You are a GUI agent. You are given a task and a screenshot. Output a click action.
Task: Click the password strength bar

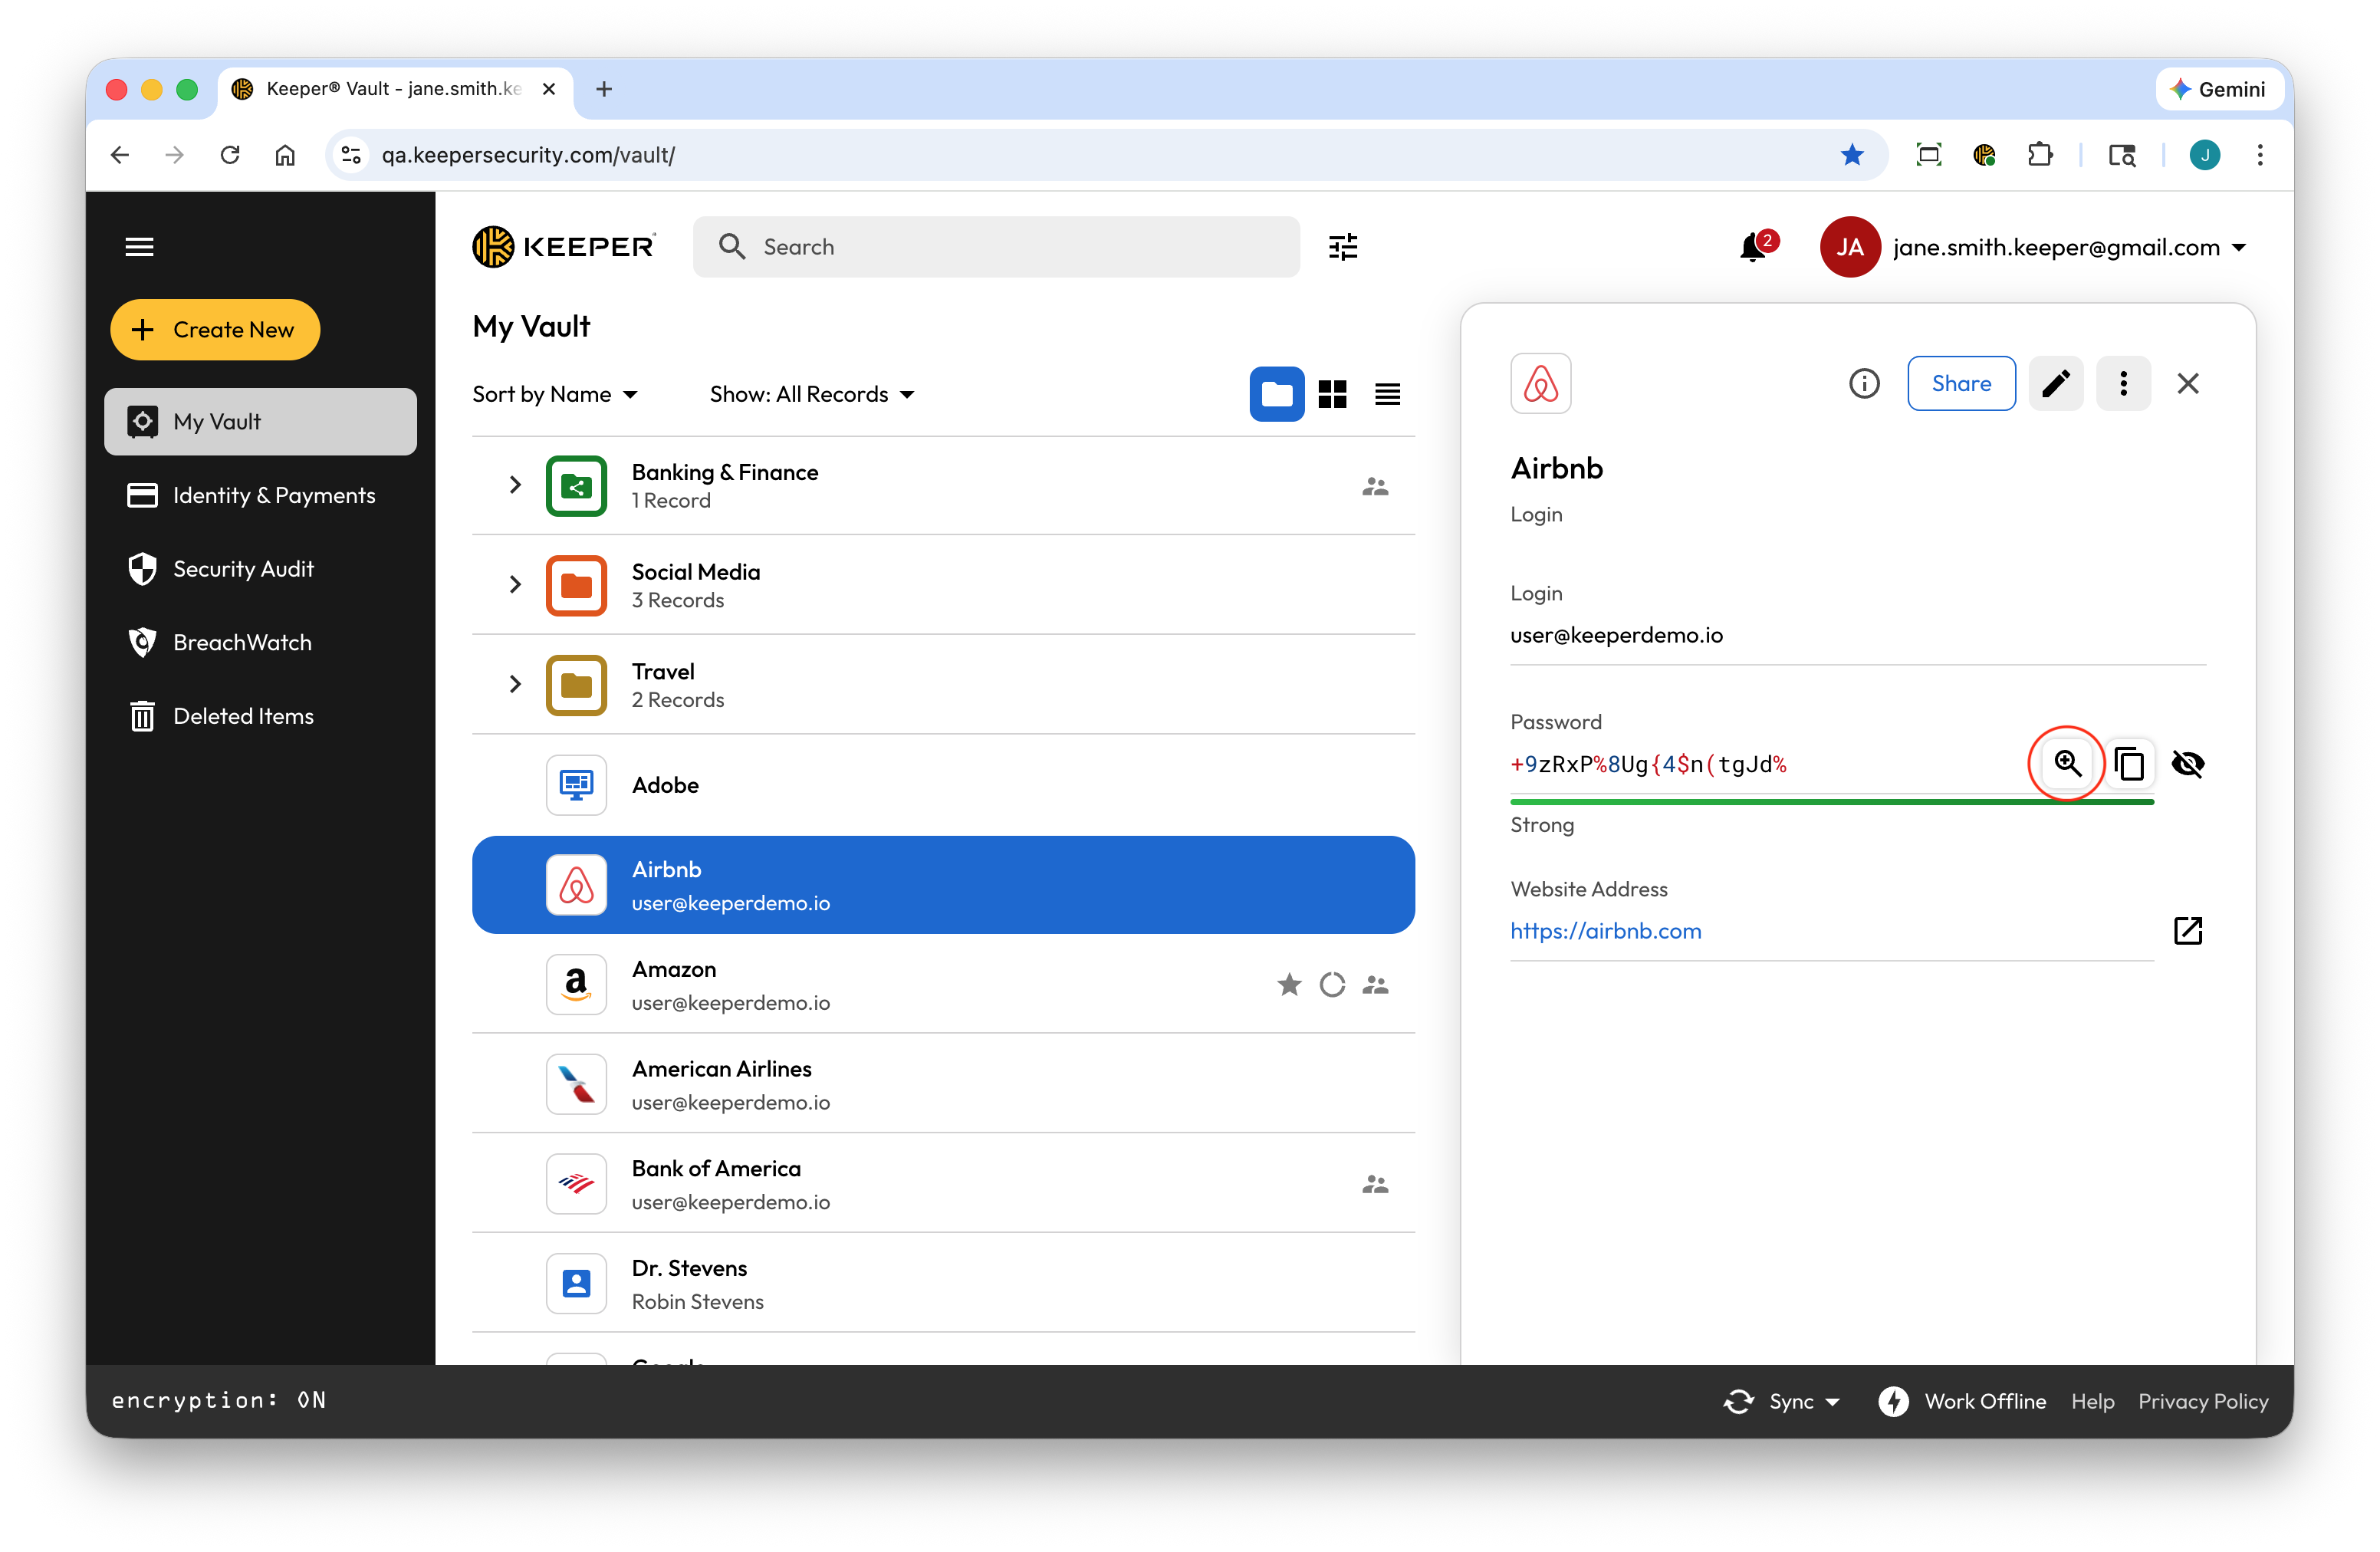1830,801
